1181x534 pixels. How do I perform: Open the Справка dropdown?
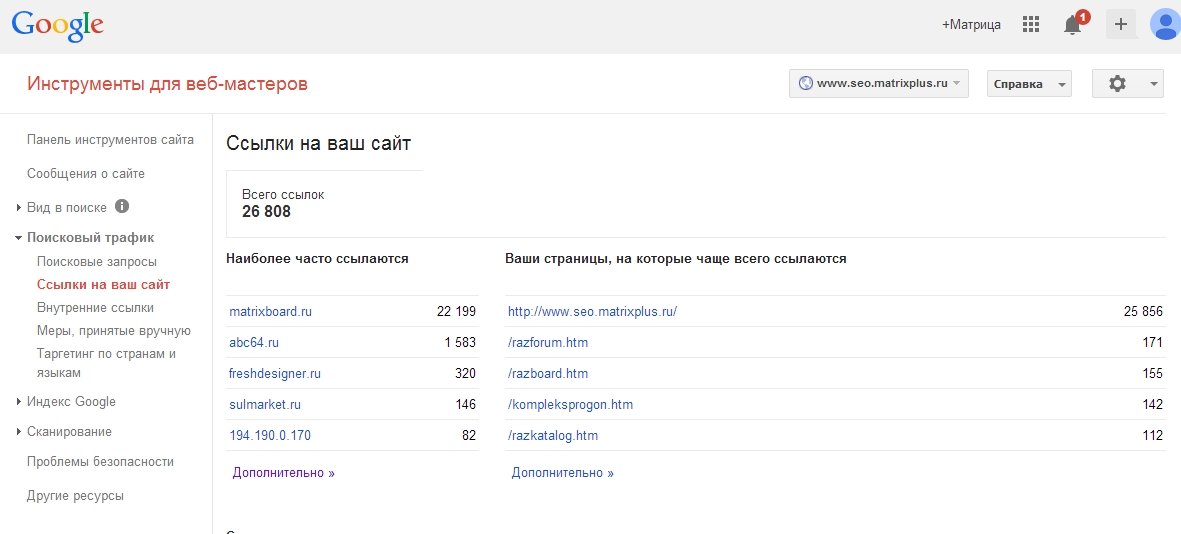pos(1029,84)
